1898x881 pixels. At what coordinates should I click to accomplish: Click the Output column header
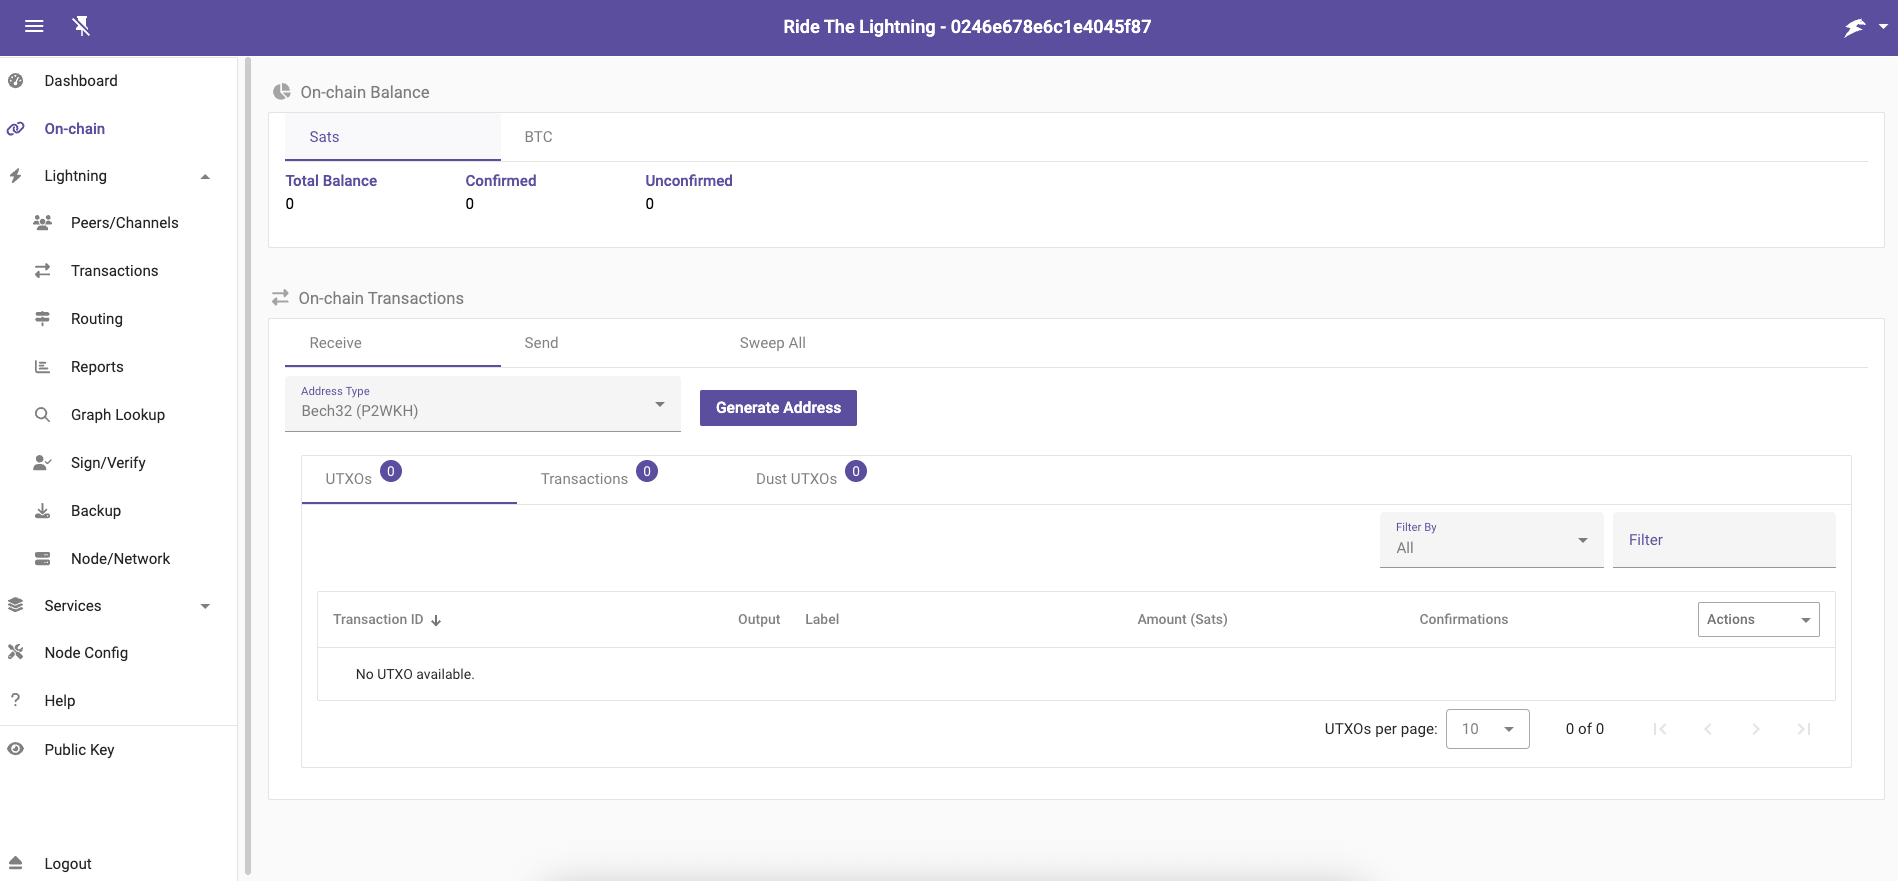[759, 620]
